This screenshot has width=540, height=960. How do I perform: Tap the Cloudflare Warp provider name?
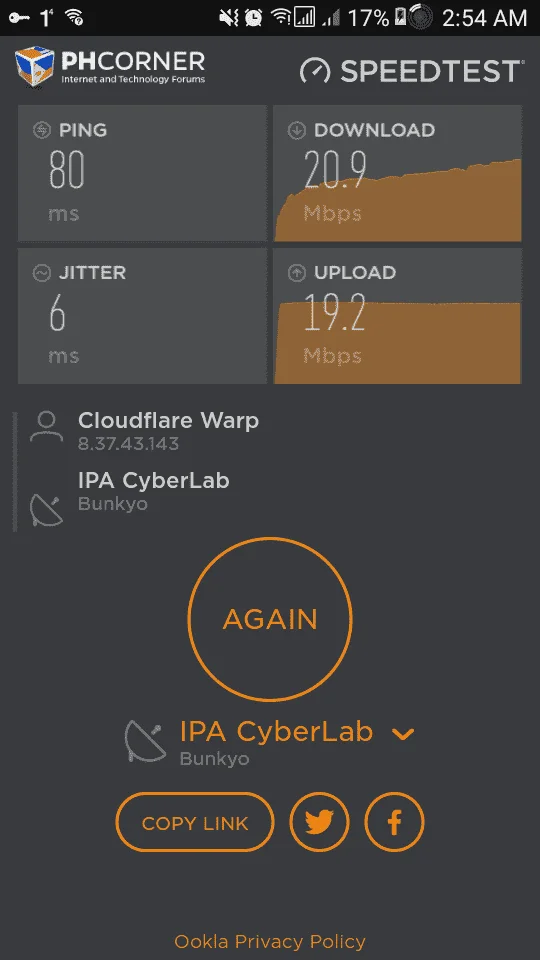coord(168,421)
